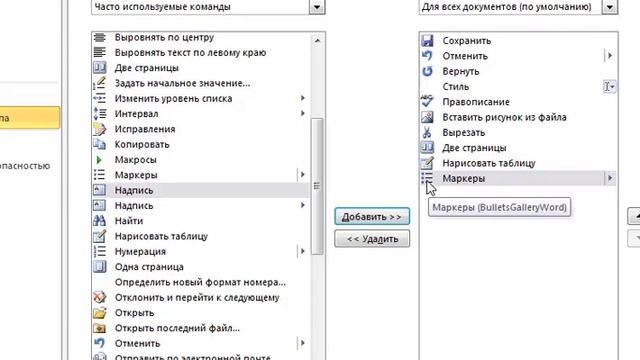Screen dimensions: 640x360
Task: Click the picture icon beside Вставить рисунок из файла
Action: (x=427, y=117)
